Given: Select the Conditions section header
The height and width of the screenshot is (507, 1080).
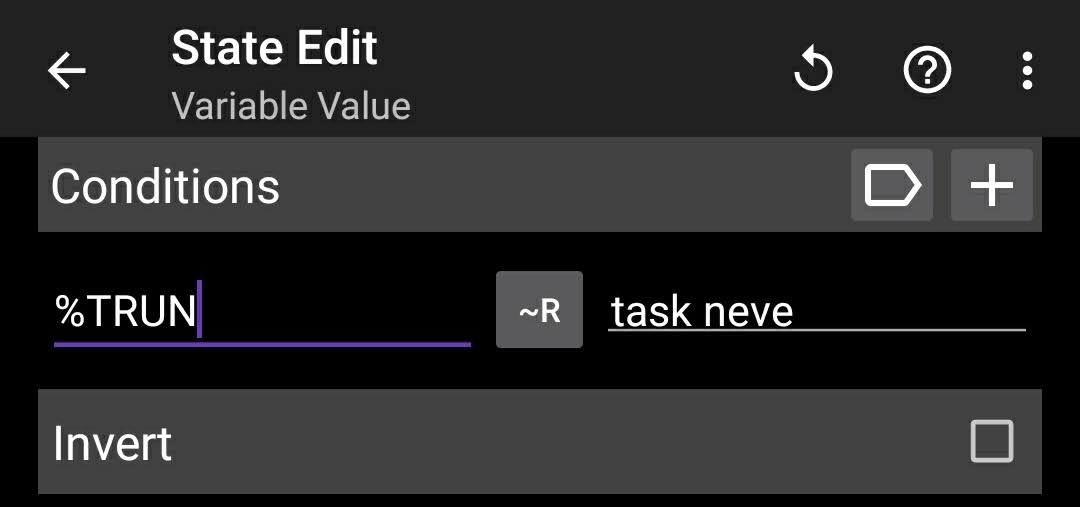Looking at the screenshot, I should [165, 185].
